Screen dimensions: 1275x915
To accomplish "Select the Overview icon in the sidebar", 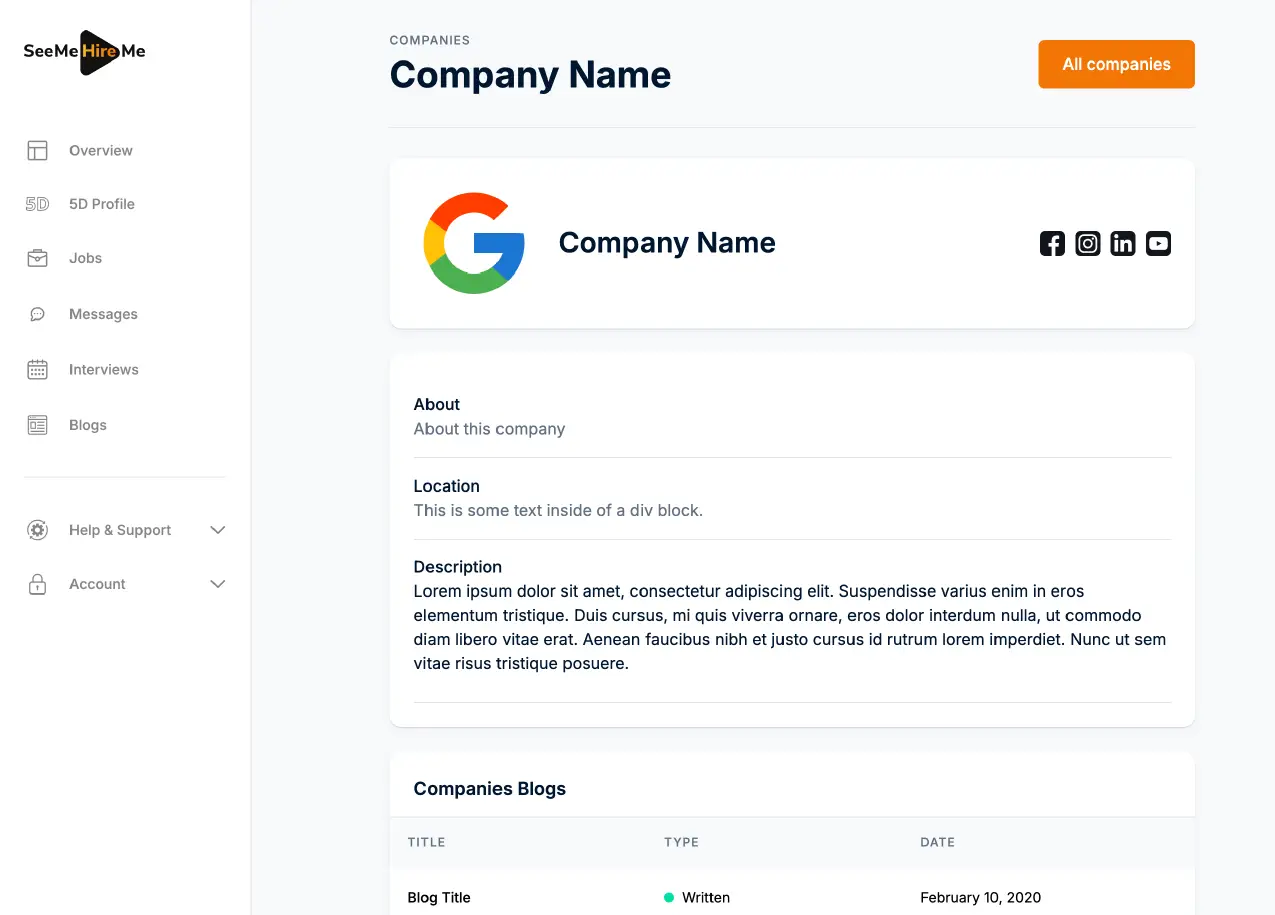I will point(37,150).
